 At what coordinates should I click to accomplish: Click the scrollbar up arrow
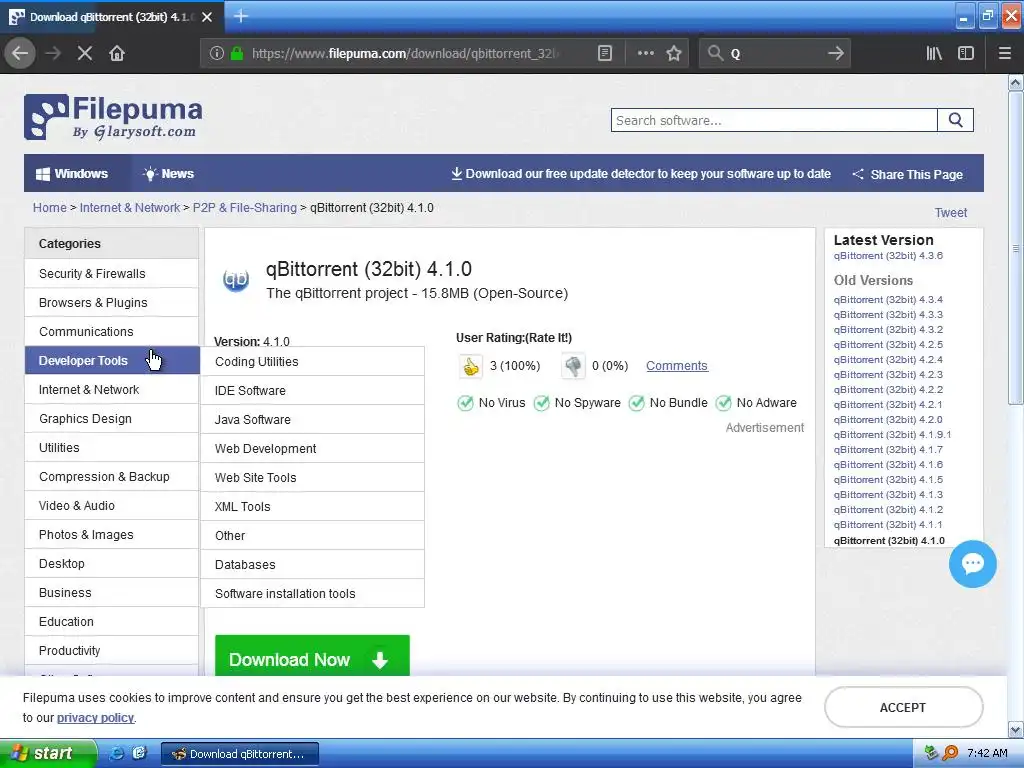[x=1015, y=82]
